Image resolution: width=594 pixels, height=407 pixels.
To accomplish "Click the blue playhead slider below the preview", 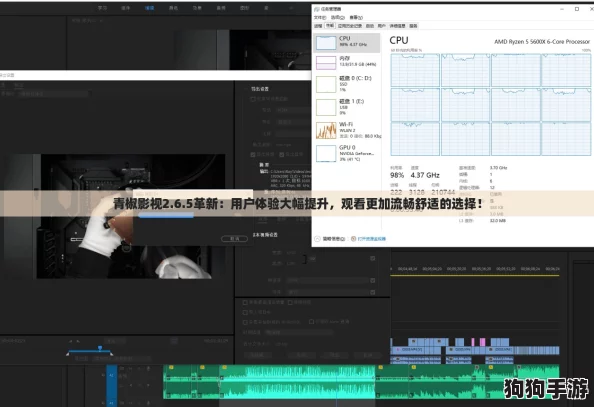I will [x=100, y=348].
